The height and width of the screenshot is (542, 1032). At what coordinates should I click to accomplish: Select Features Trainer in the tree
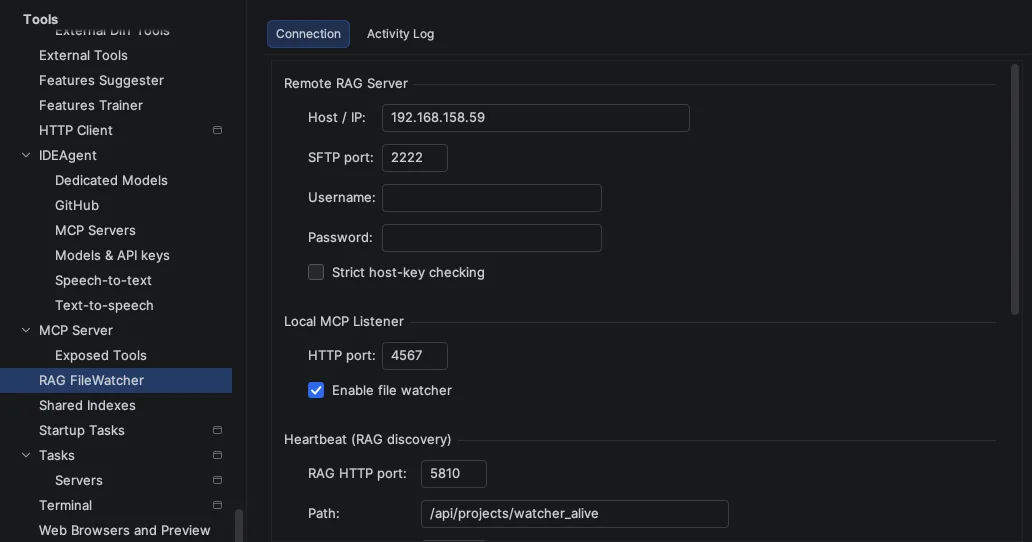coord(91,105)
